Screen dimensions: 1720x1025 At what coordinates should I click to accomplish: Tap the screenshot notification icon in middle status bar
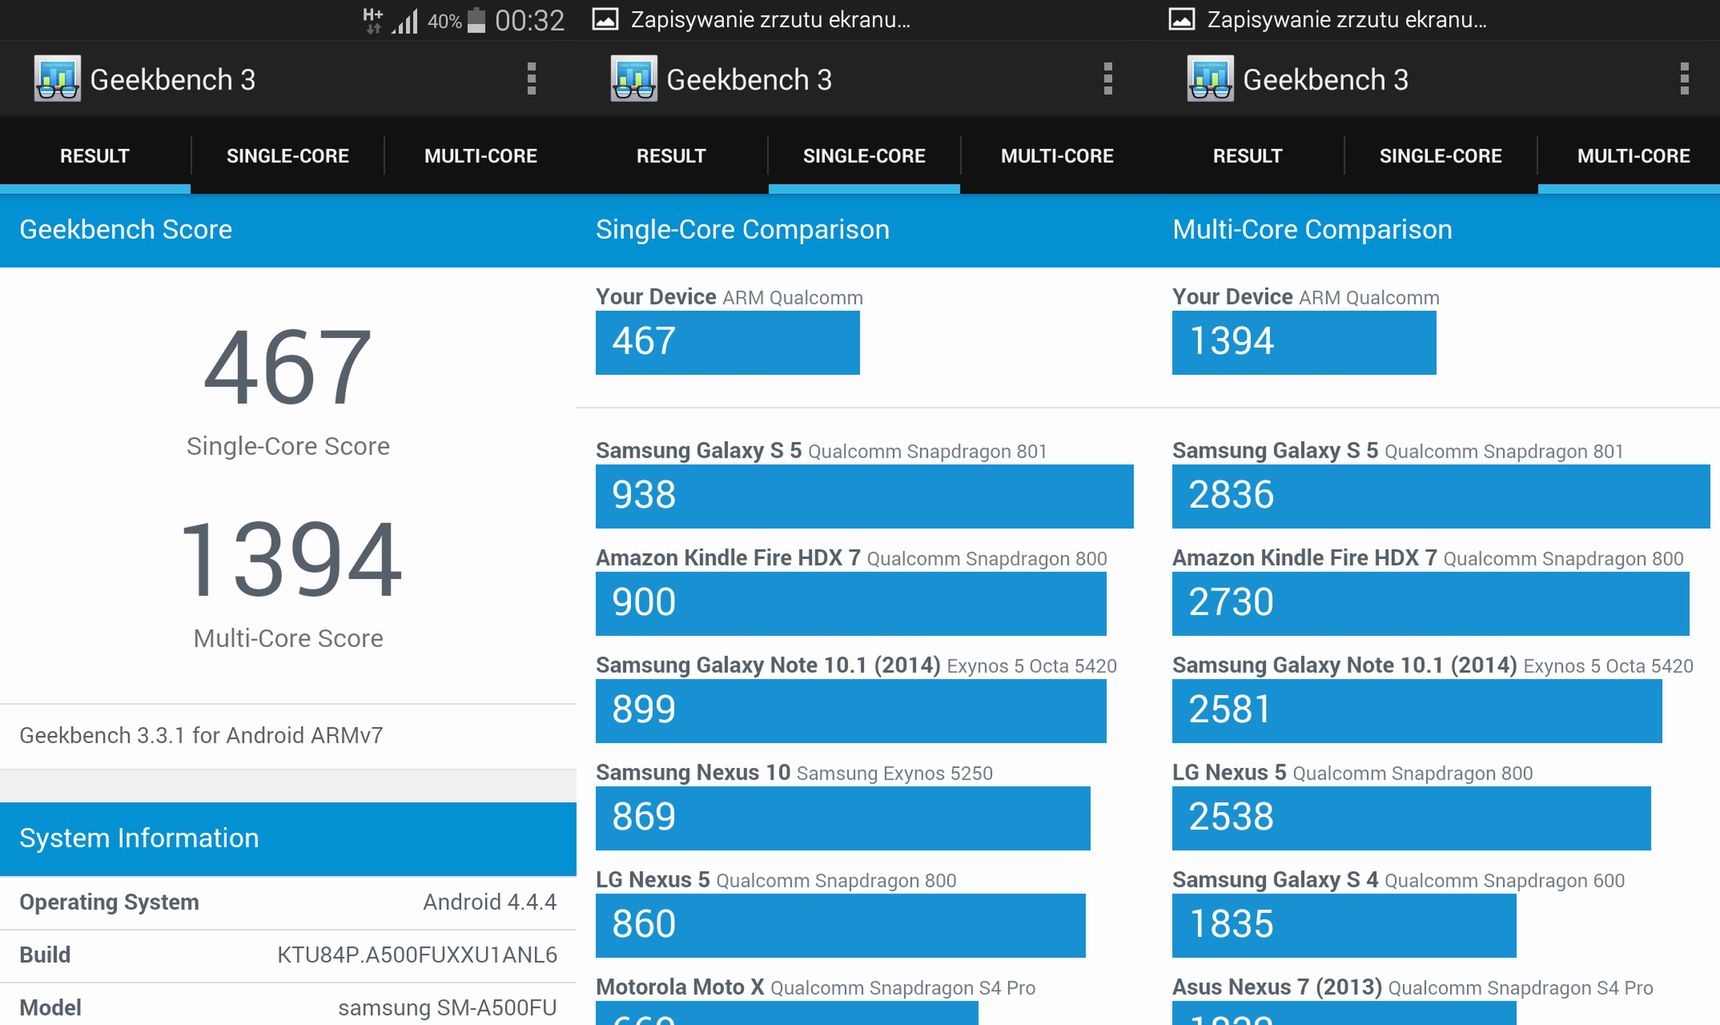[x=605, y=19]
